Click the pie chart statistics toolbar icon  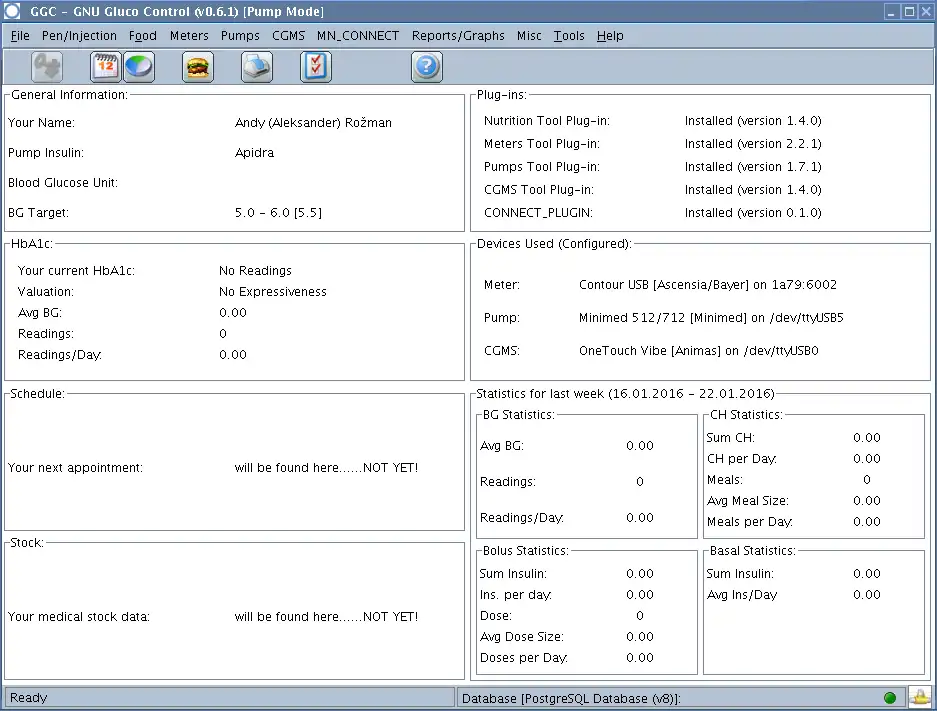click(x=139, y=67)
